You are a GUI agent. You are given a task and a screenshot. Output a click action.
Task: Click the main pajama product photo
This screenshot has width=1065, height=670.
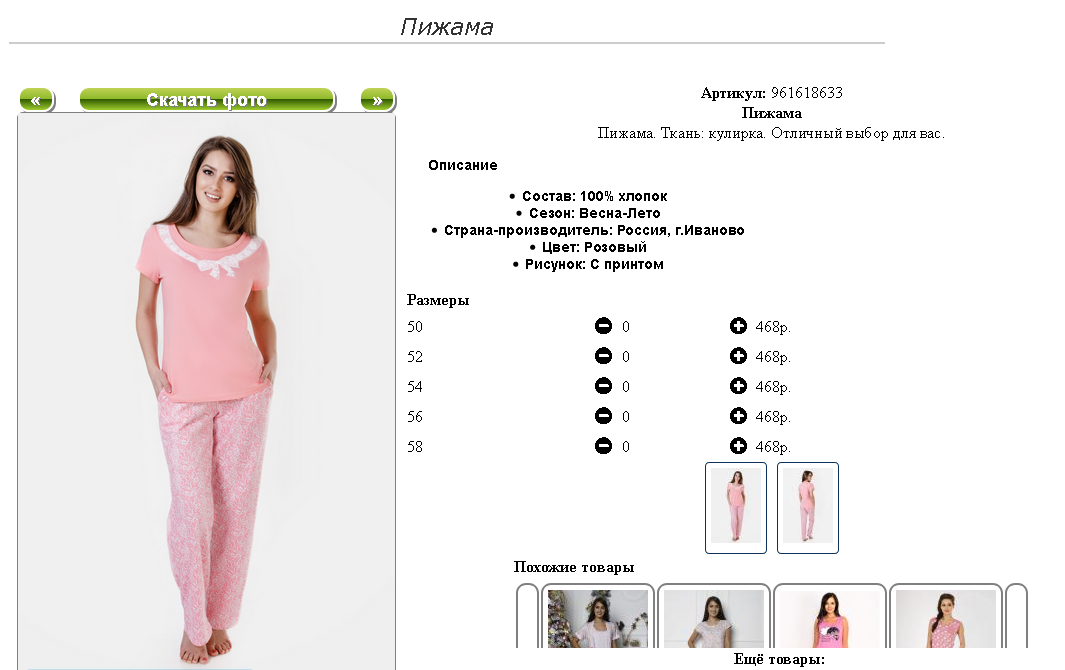click(x=206, y=392)
